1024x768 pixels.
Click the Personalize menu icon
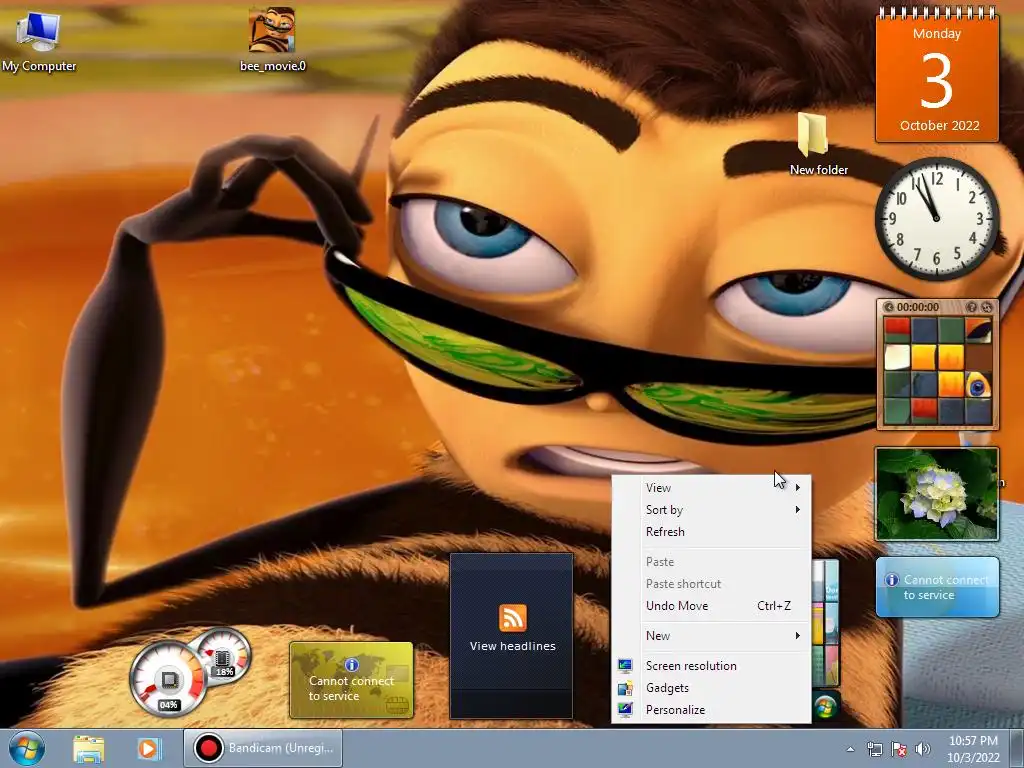click(x=625, y=709)
